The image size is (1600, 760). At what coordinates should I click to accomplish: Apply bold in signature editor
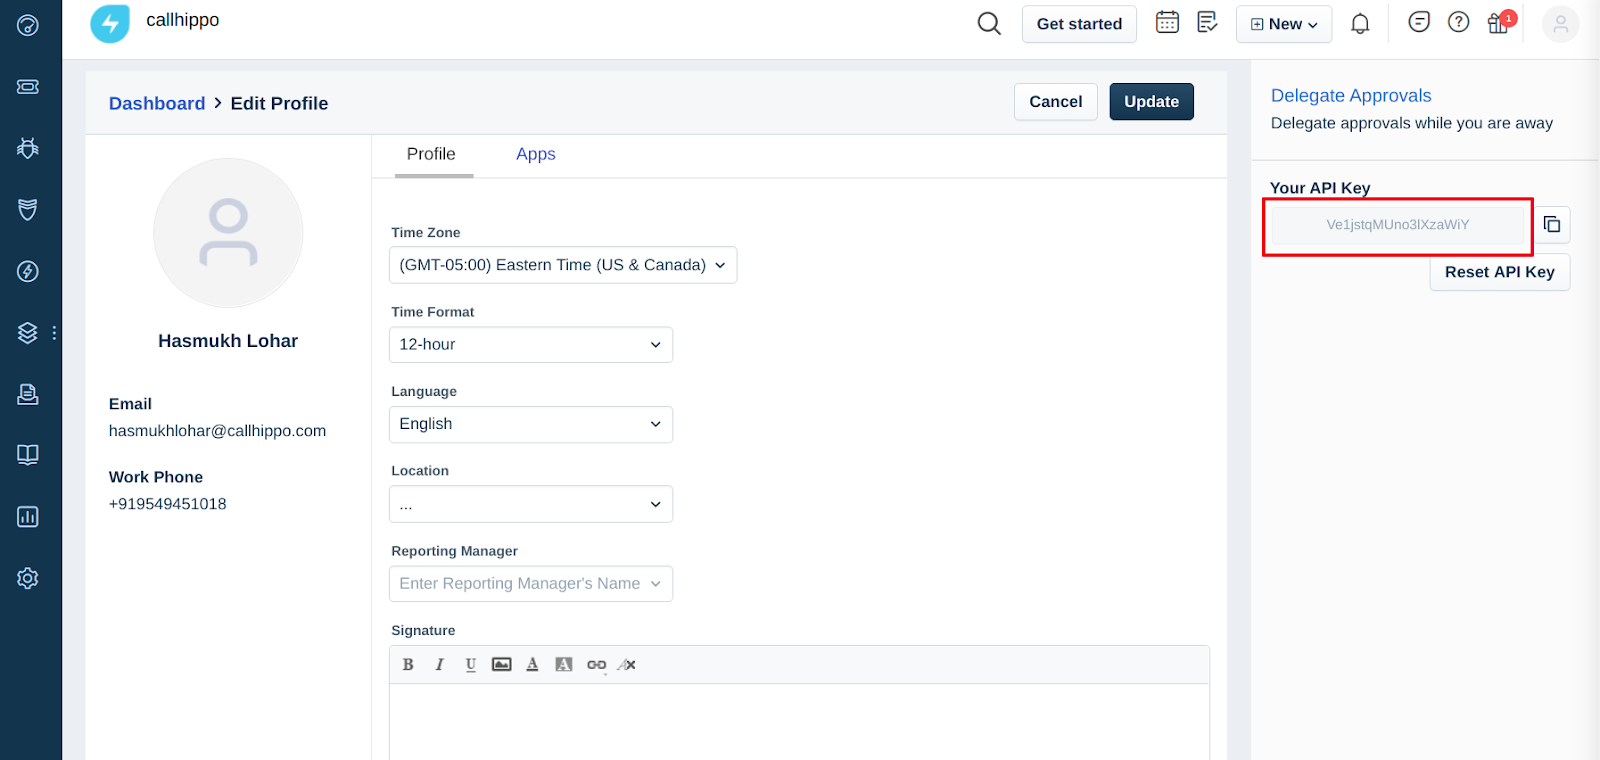pos(408,665)
